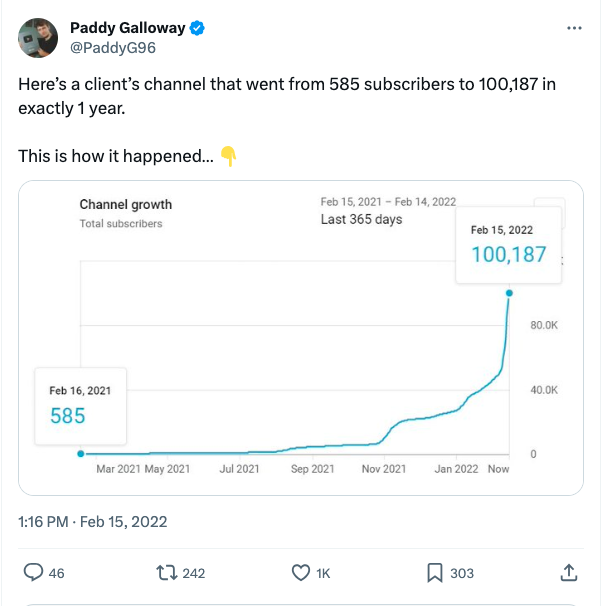Click the blue verified badge

click(x=197, y=28)
